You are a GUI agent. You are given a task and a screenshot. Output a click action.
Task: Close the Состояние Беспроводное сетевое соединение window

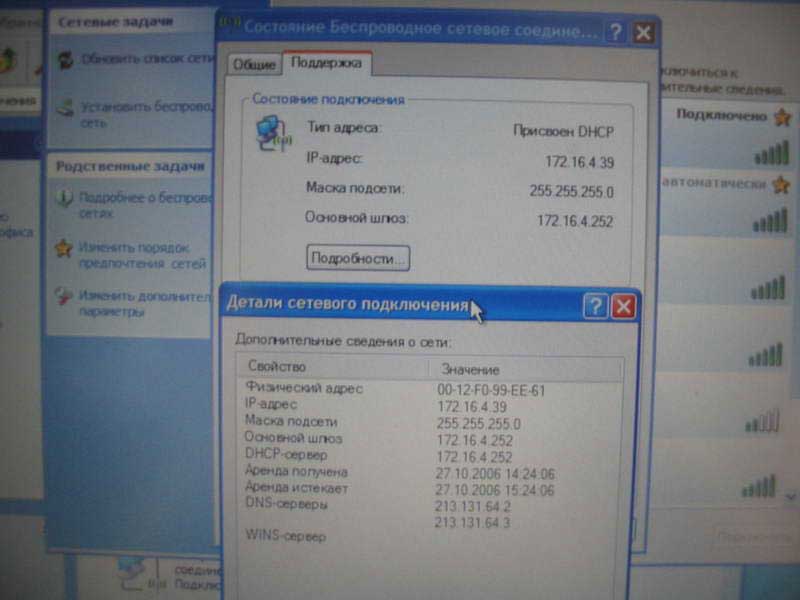[643, 34]
